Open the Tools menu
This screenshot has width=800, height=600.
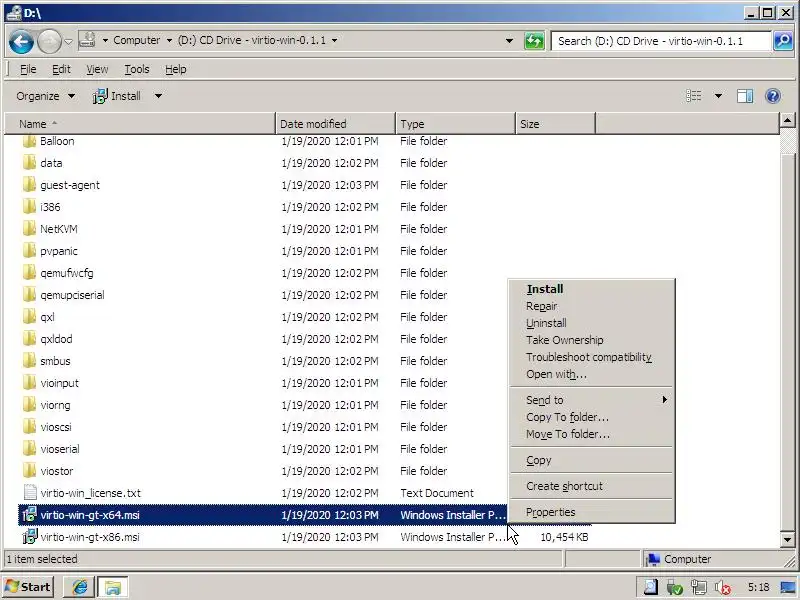[137, 69]
